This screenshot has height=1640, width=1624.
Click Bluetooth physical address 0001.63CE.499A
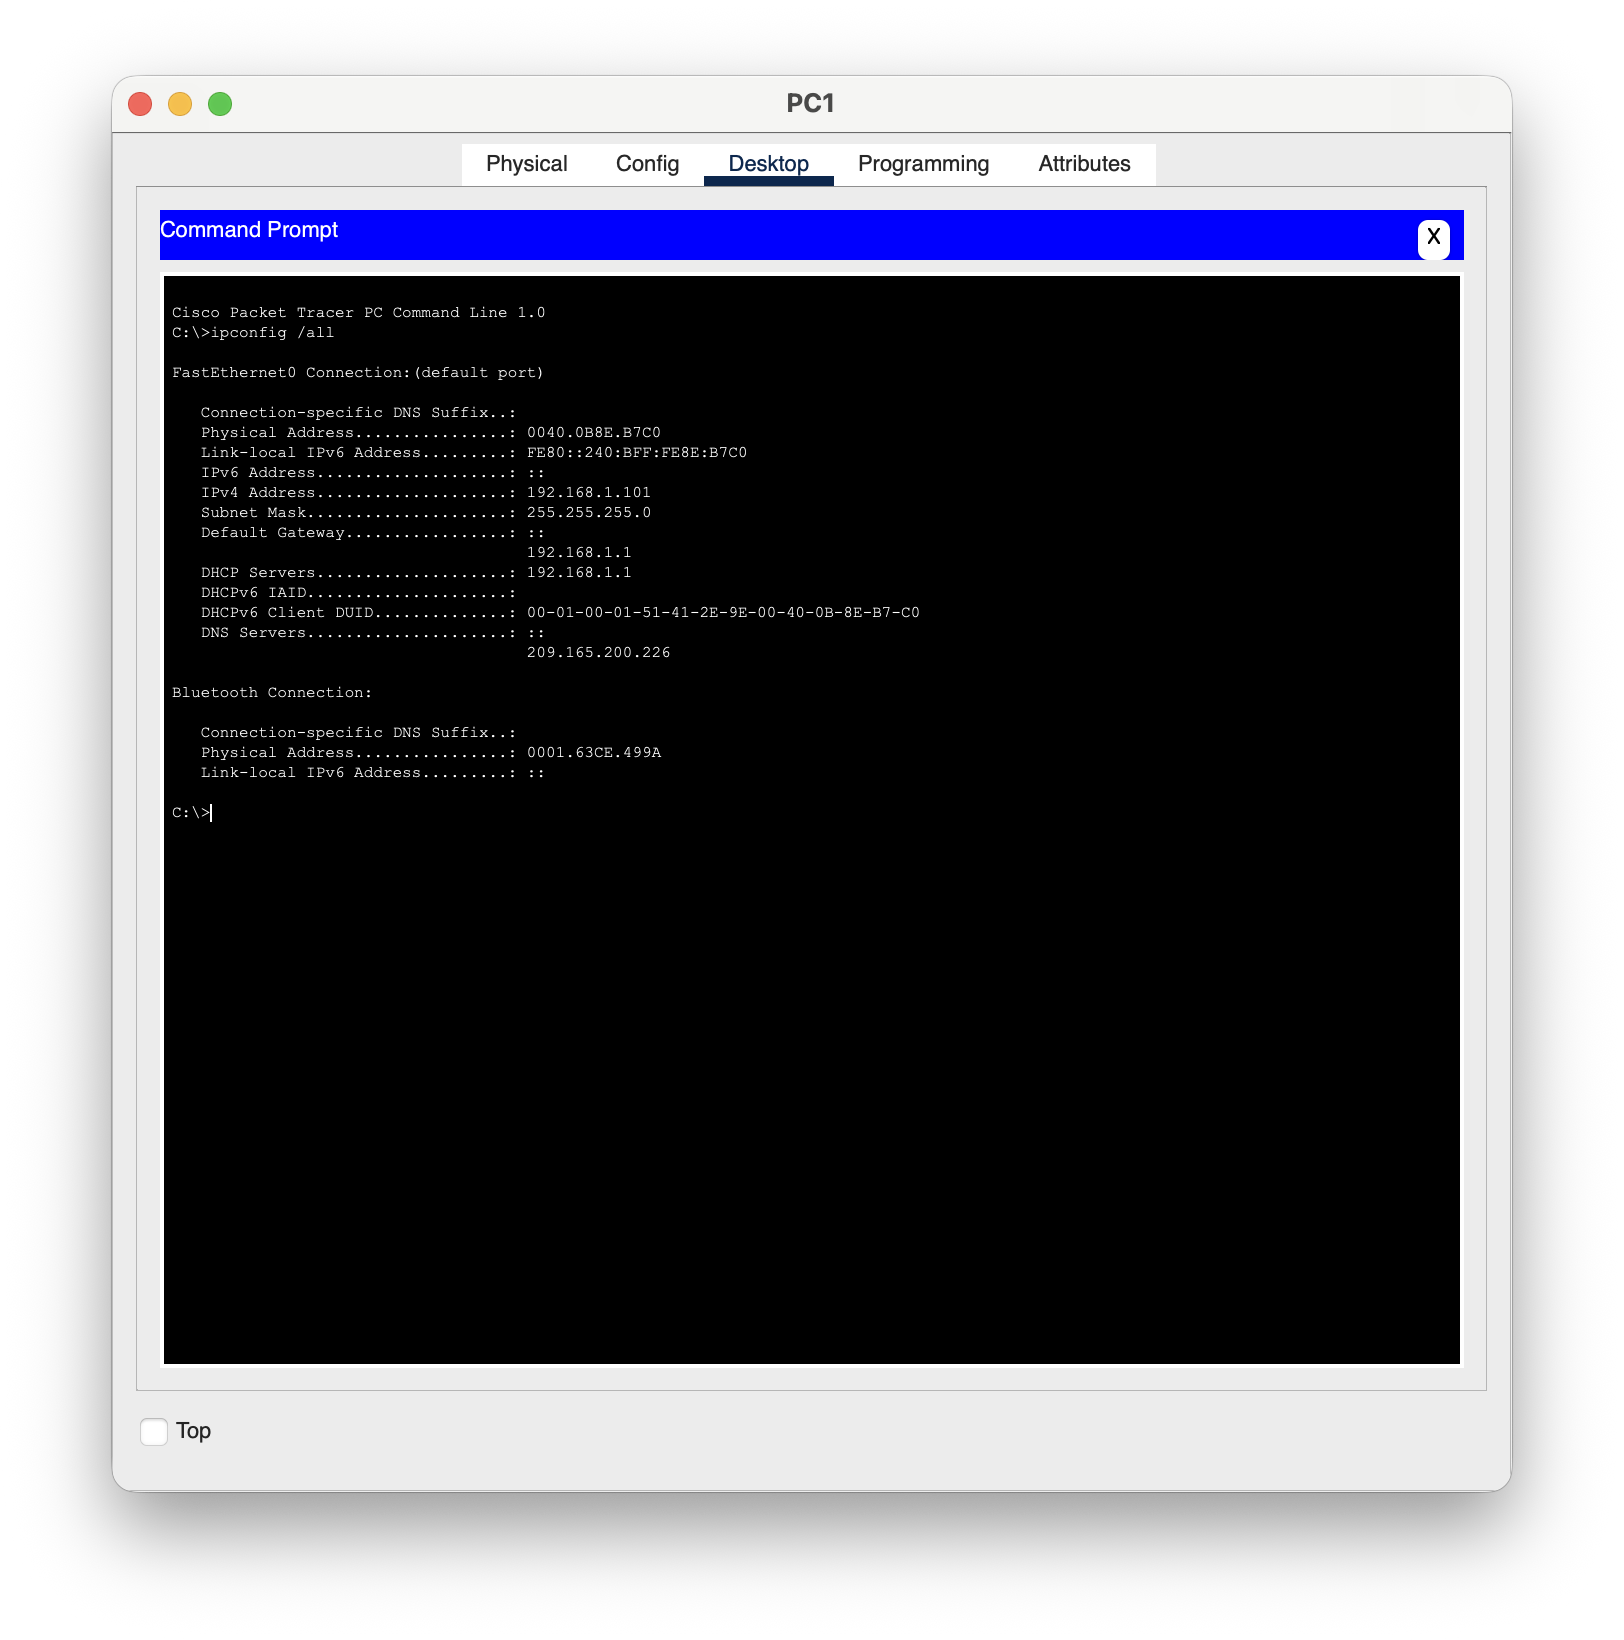594,753
